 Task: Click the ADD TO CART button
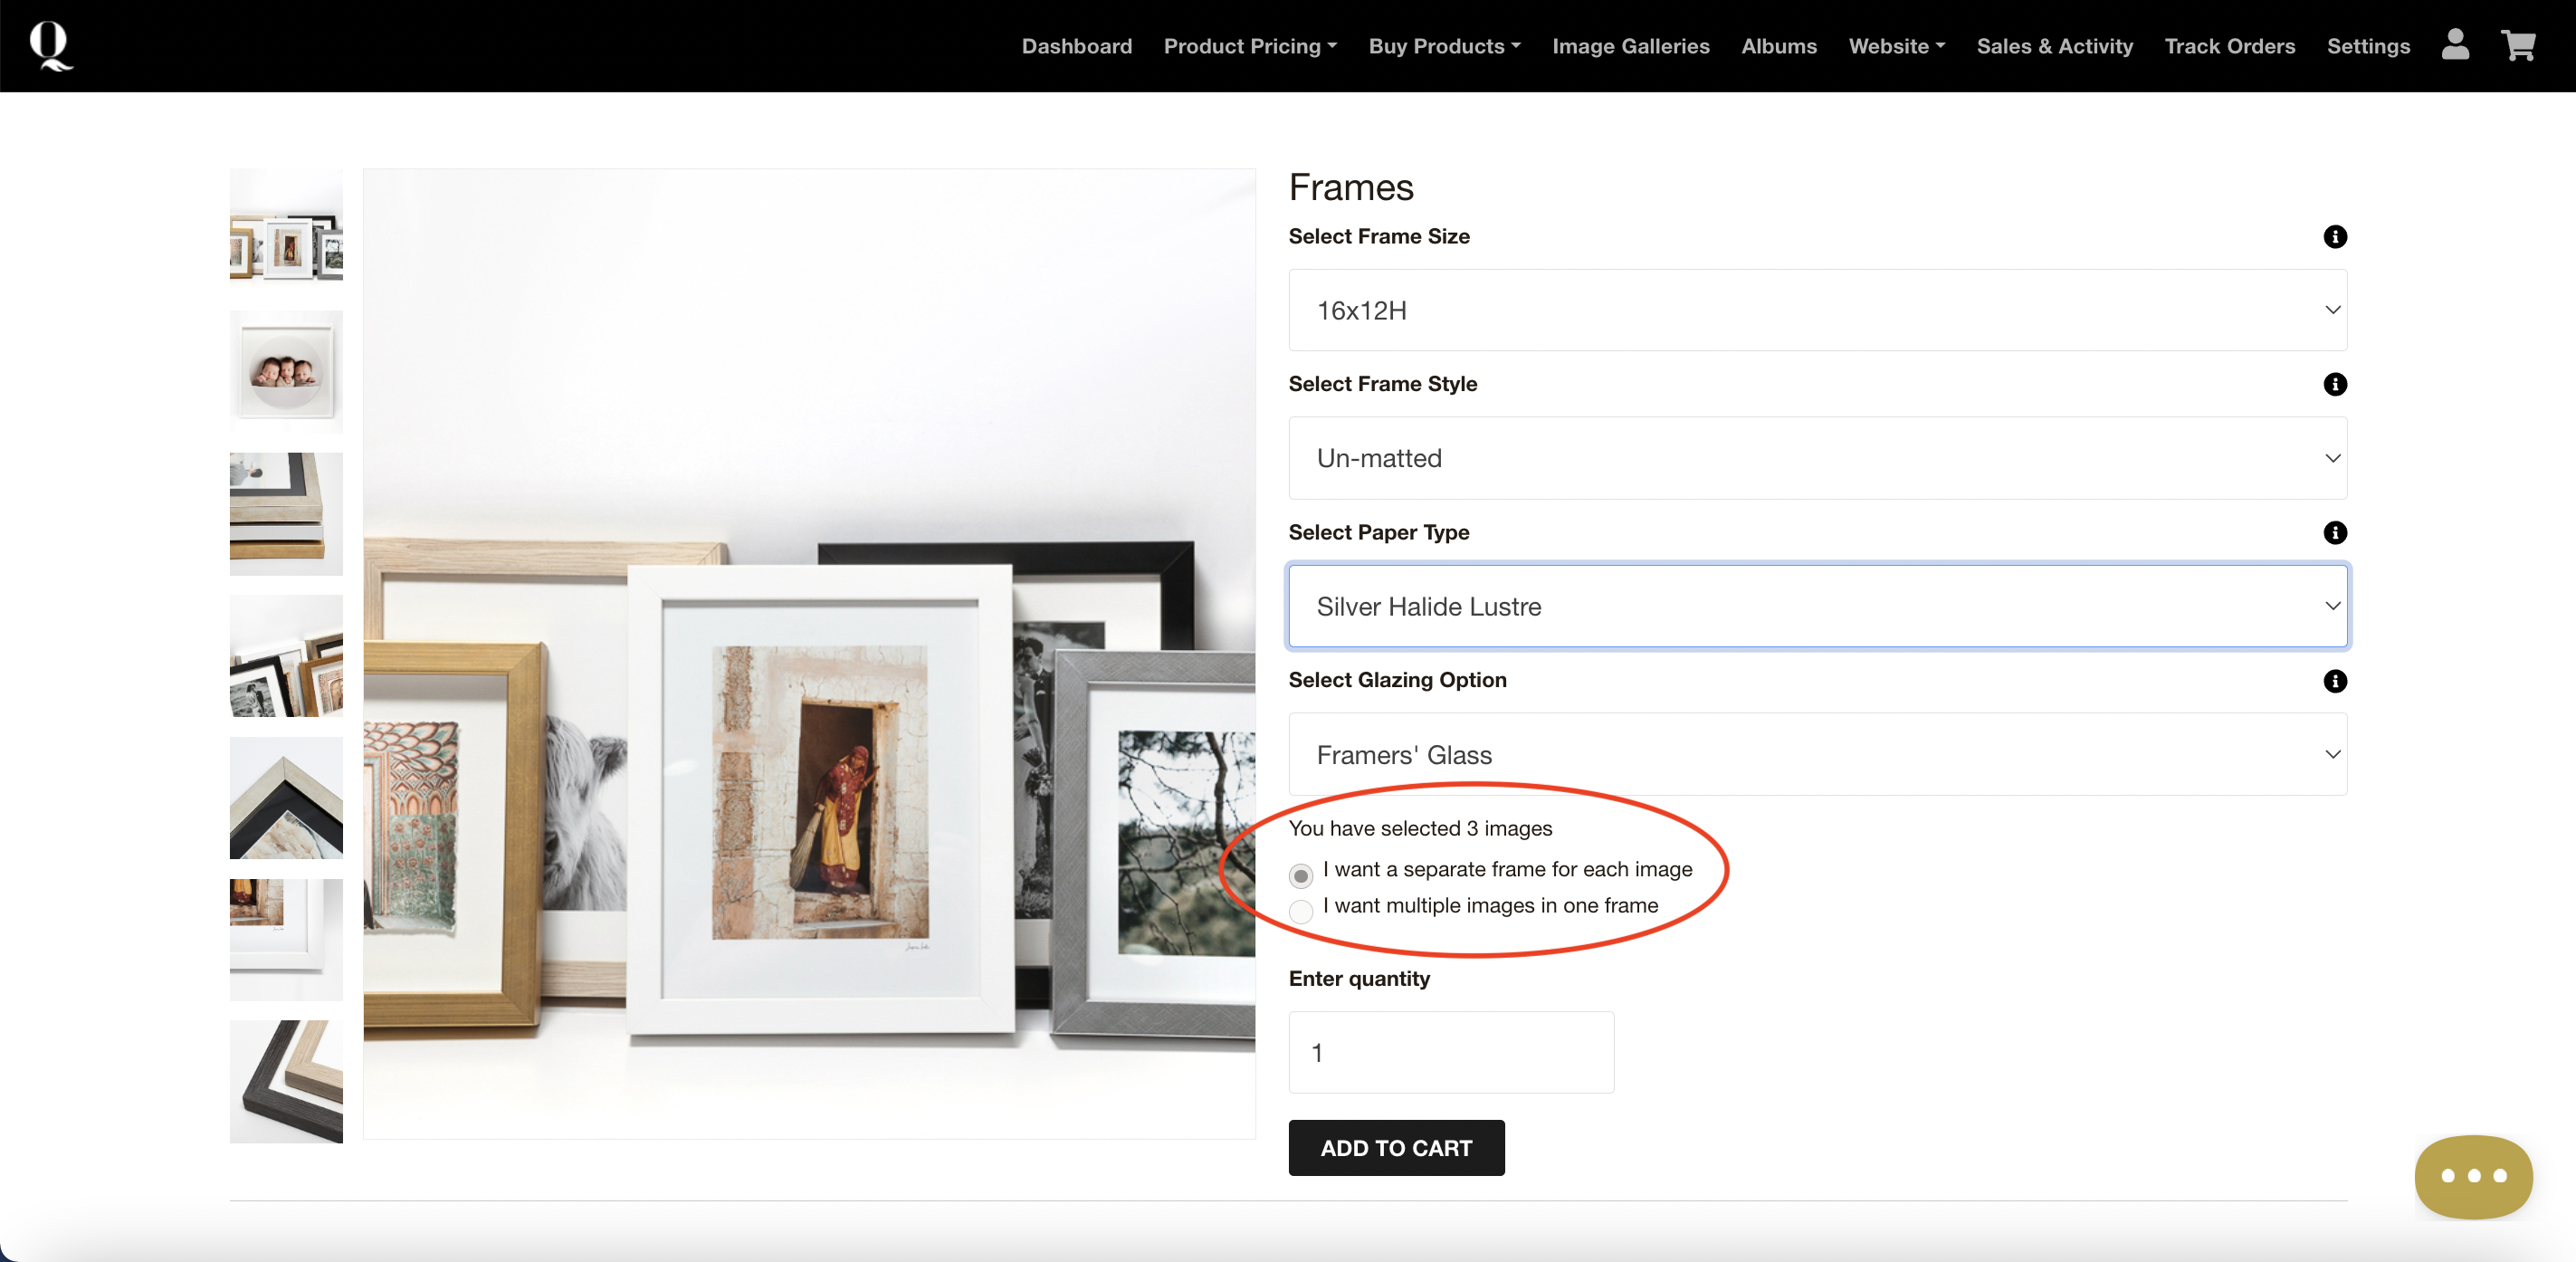[1396, 1148]
